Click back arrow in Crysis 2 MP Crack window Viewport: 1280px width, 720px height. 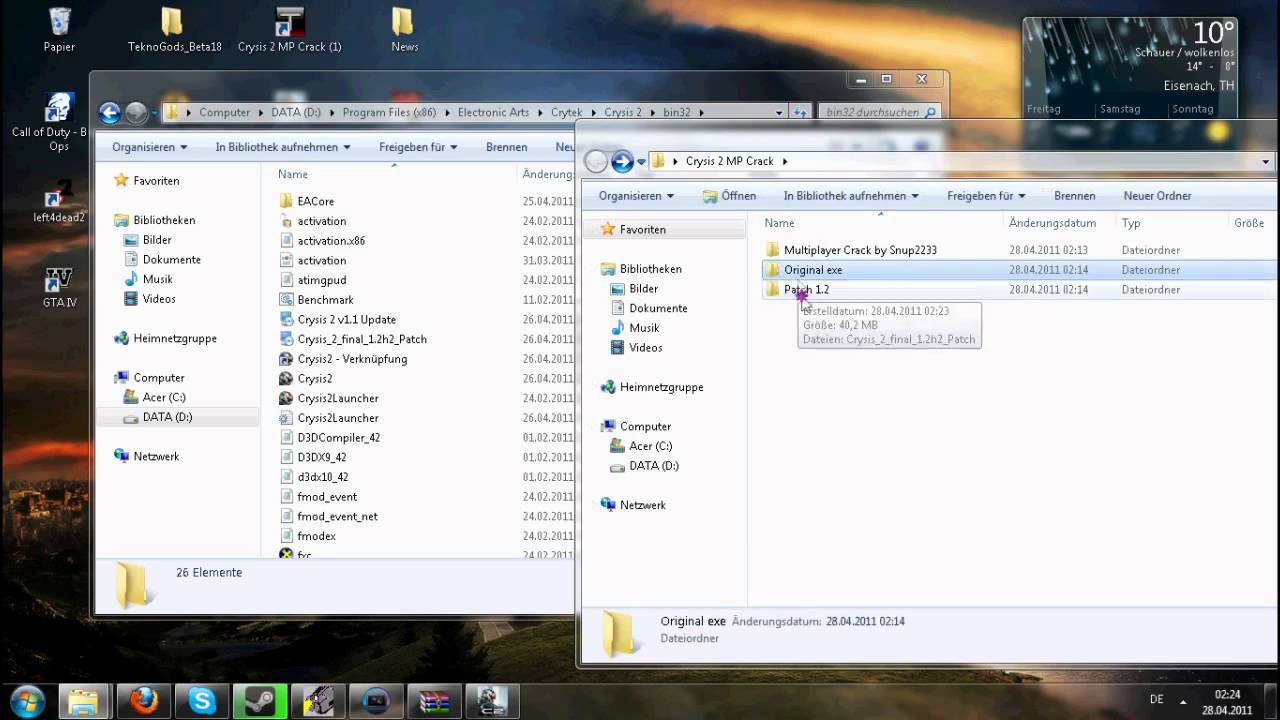596,161
